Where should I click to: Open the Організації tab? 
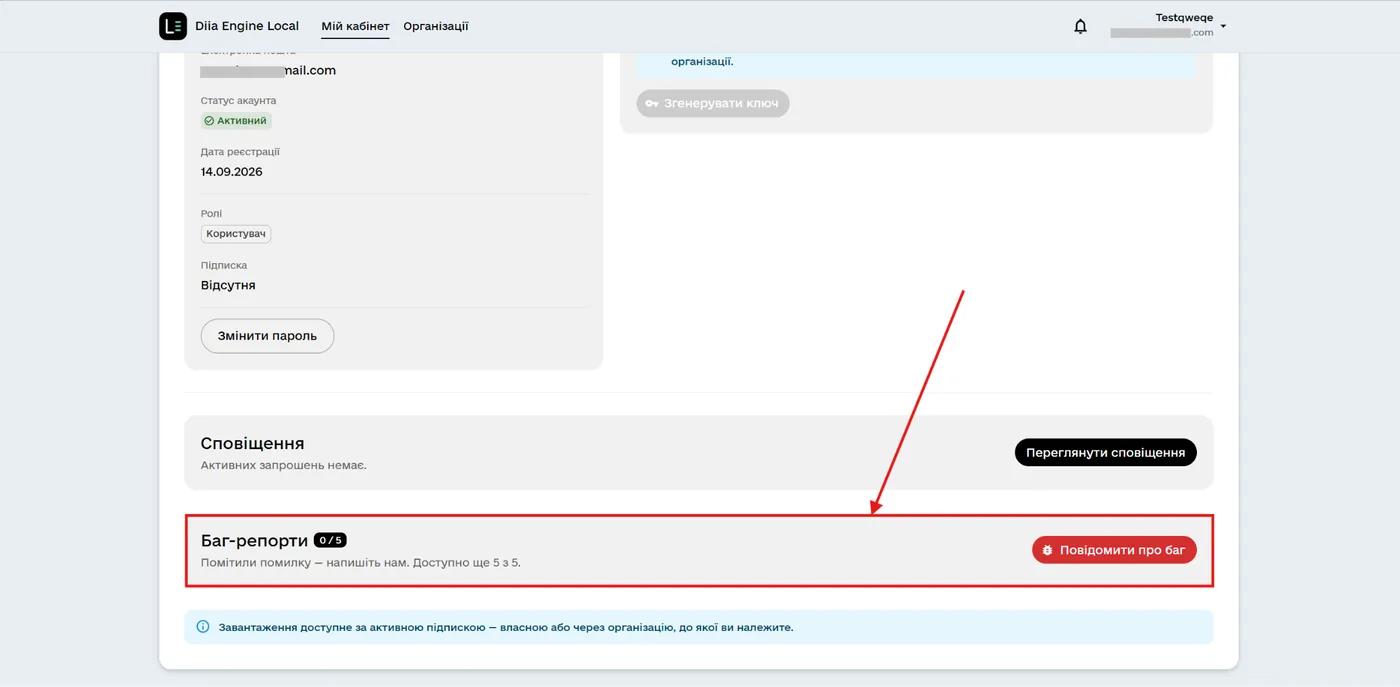(x=436, y=26)
